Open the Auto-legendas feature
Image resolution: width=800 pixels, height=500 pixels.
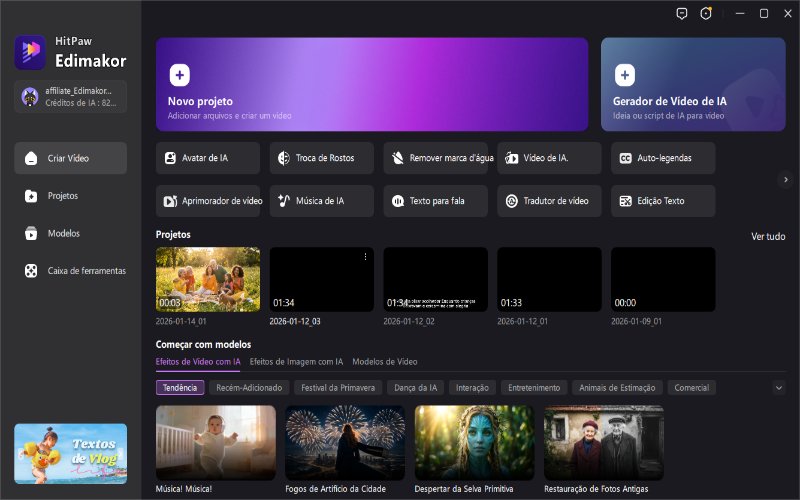pyautogui.click(x=663, y=158)
